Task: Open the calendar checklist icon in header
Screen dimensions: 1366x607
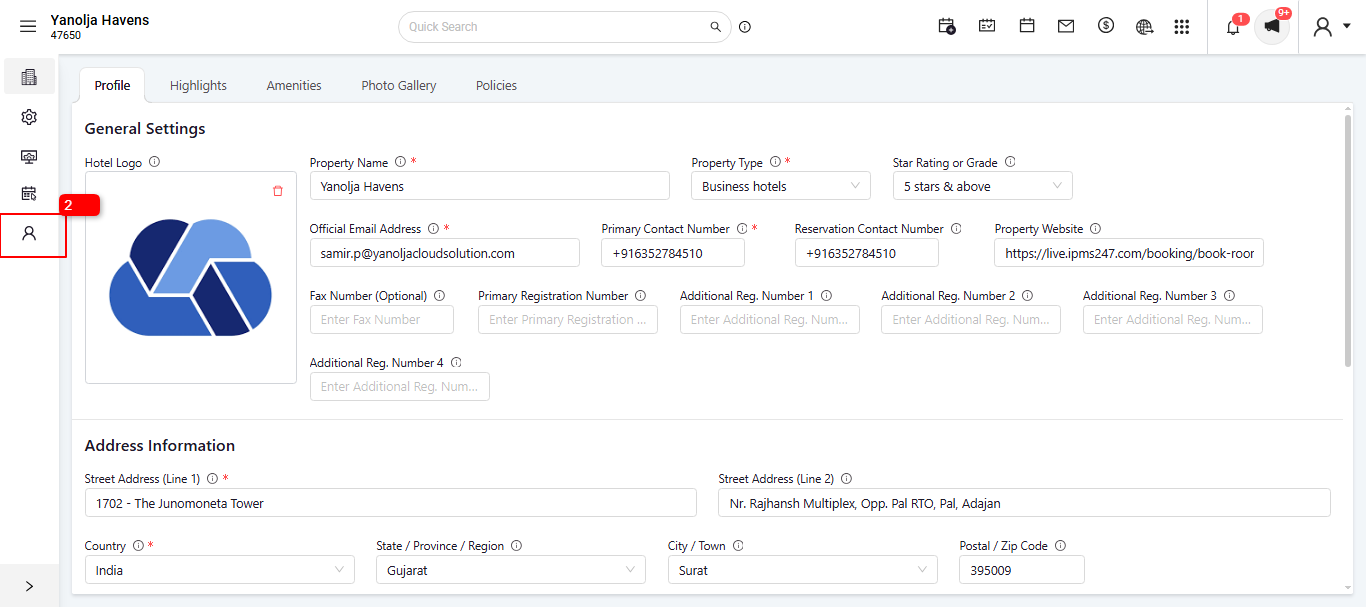Action: [987, 27]
